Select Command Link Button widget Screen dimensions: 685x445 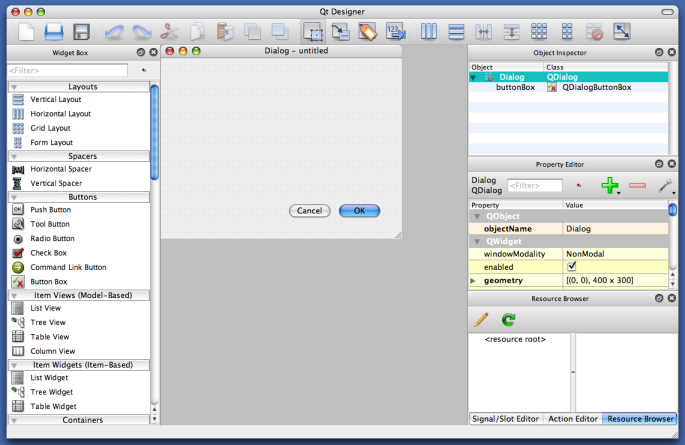coord(68,267)
